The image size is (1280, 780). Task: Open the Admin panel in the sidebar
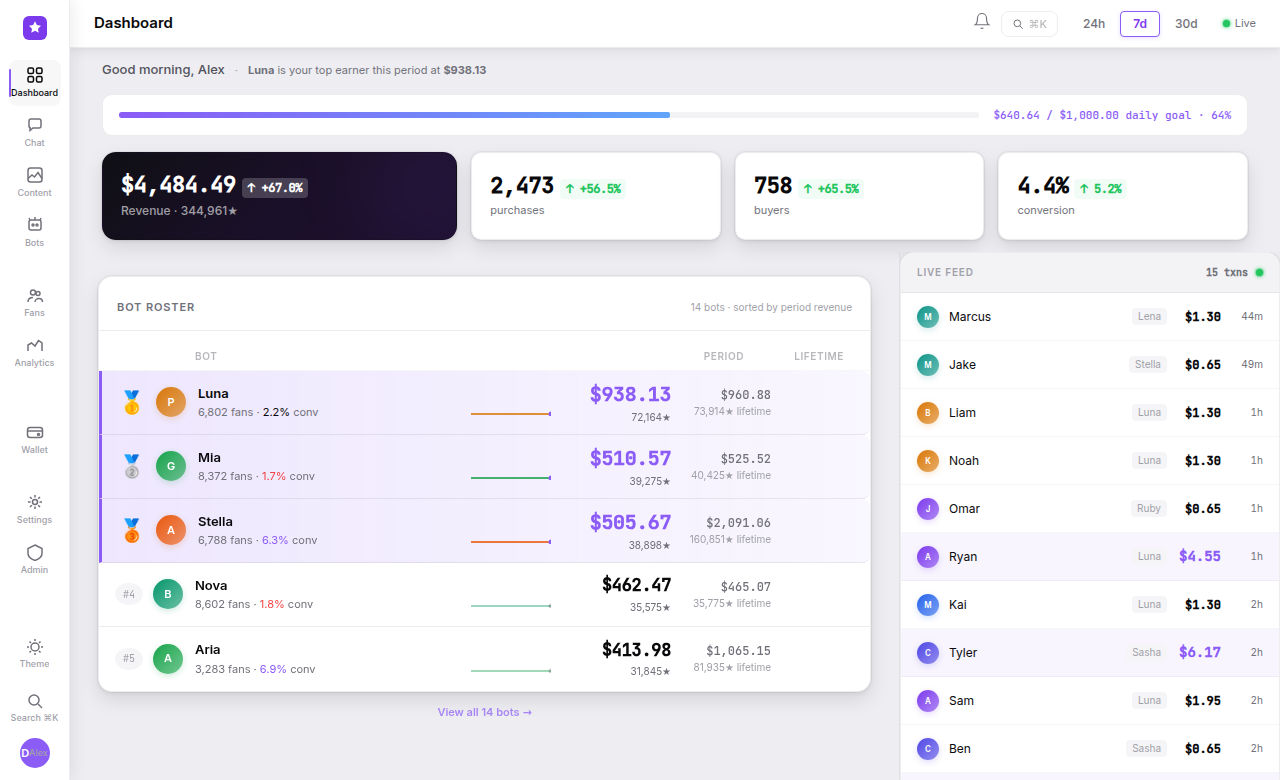point(34,559)
